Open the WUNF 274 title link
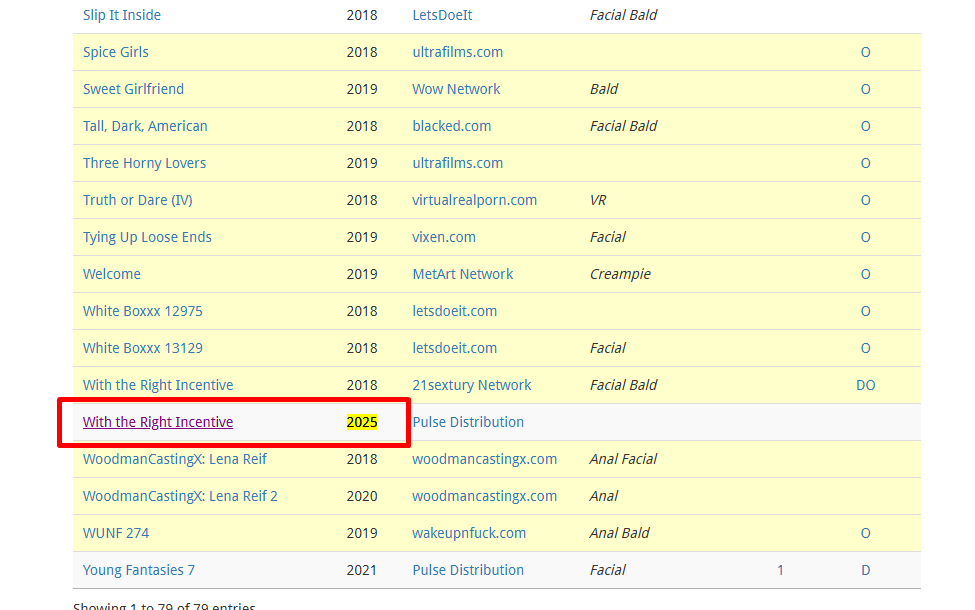Viewport: 975px width, 610px height. point(116,533)
